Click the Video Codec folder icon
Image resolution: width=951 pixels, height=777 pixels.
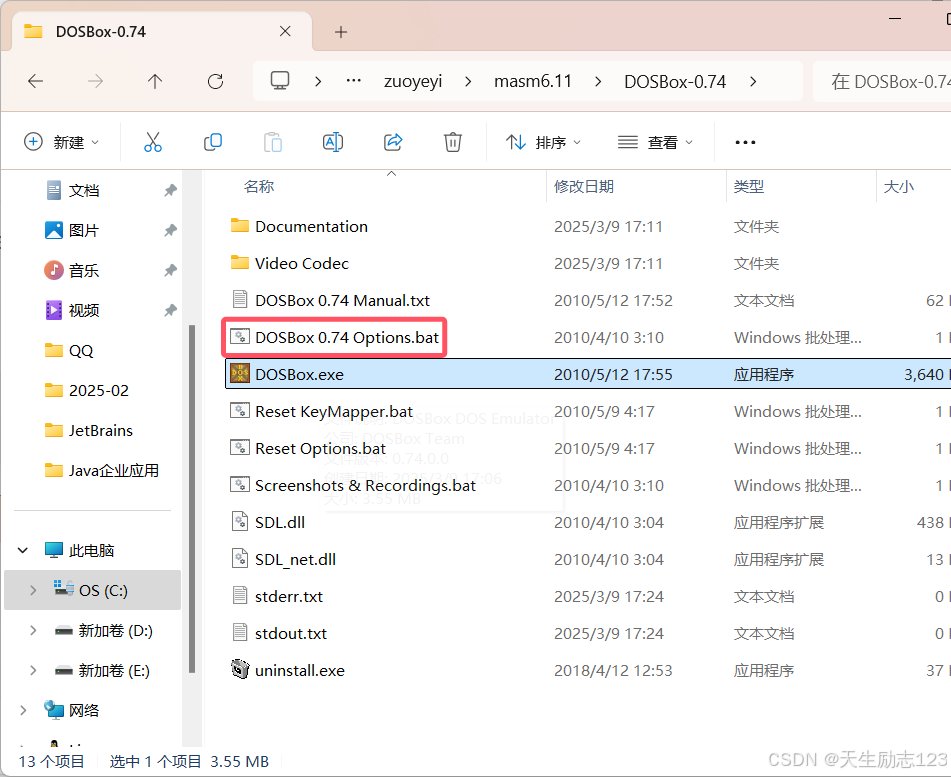point(240,263)
